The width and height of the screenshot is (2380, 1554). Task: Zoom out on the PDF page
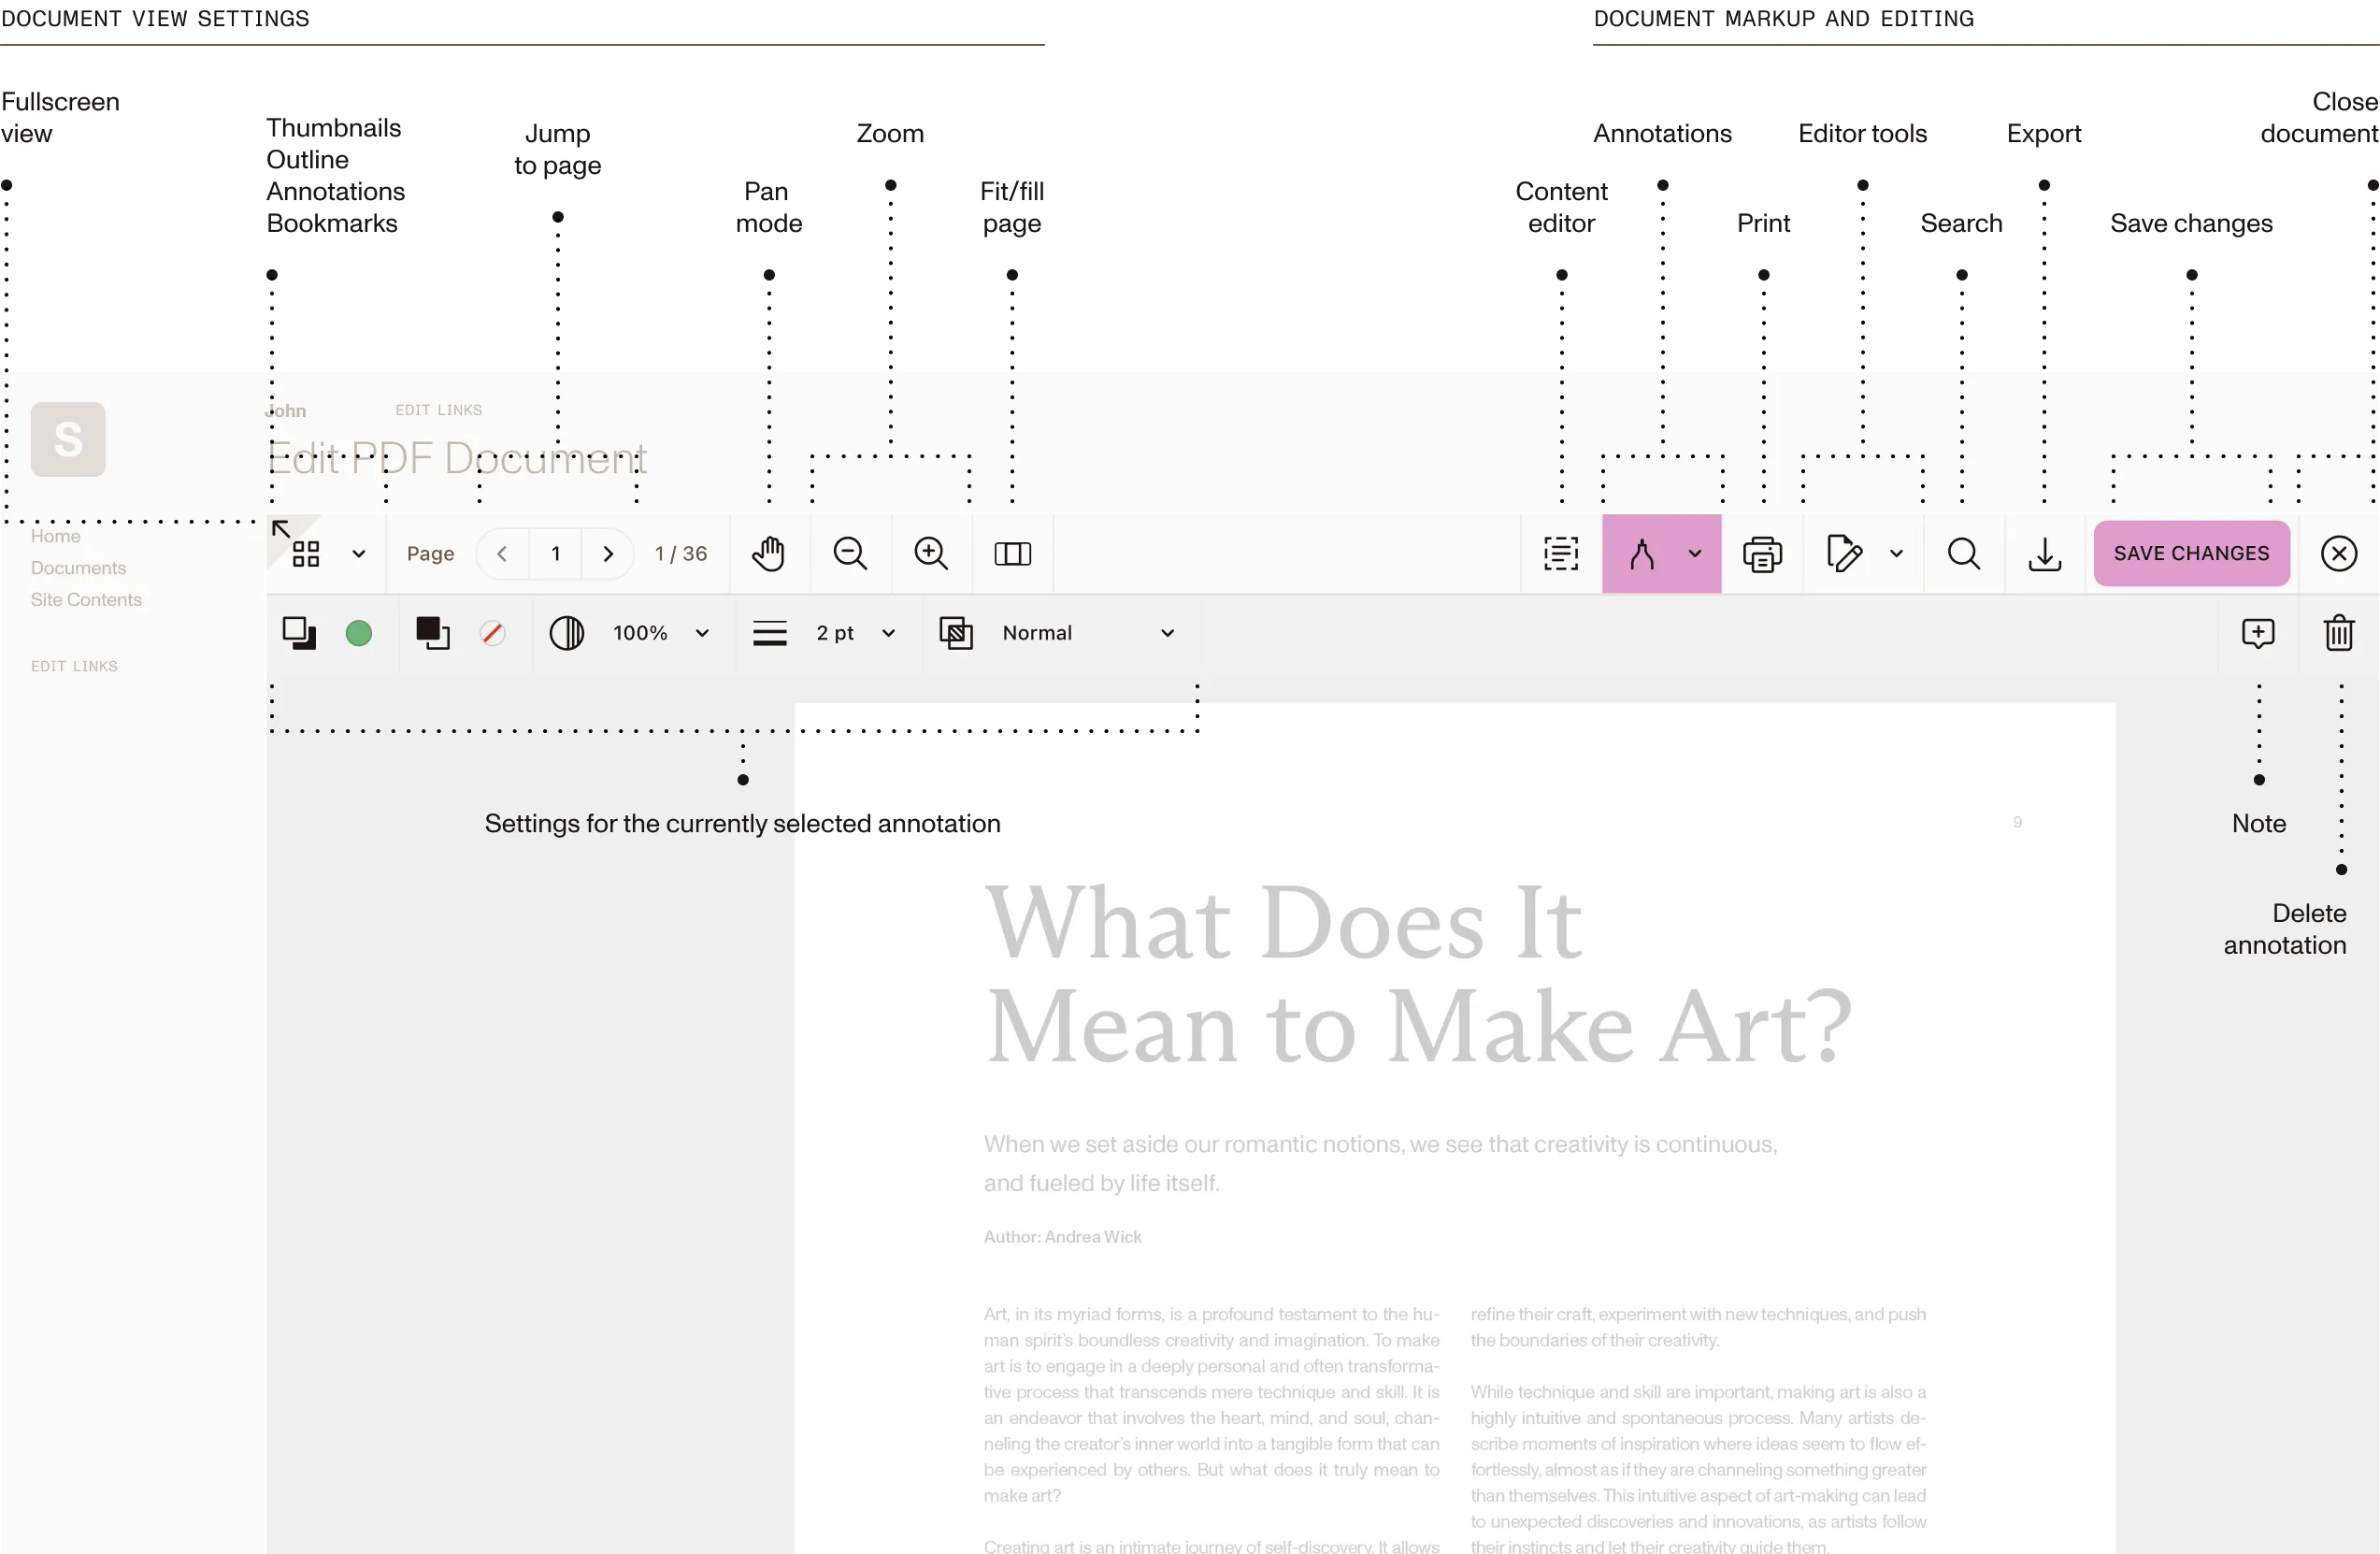(x=849, y=553)
